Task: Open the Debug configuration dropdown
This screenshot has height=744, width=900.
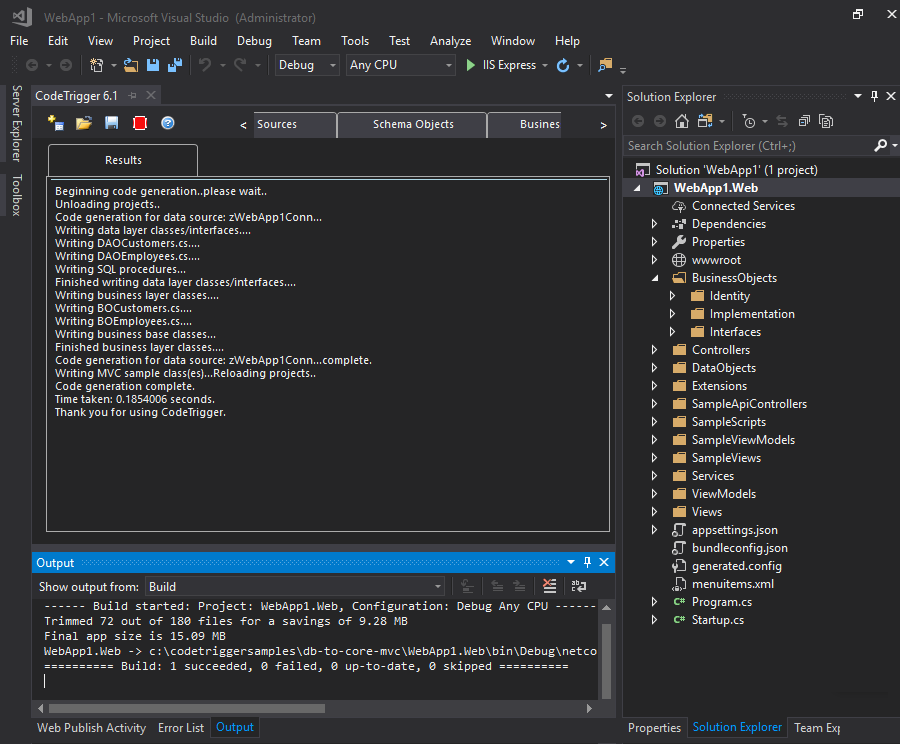Action: (307, 65)
